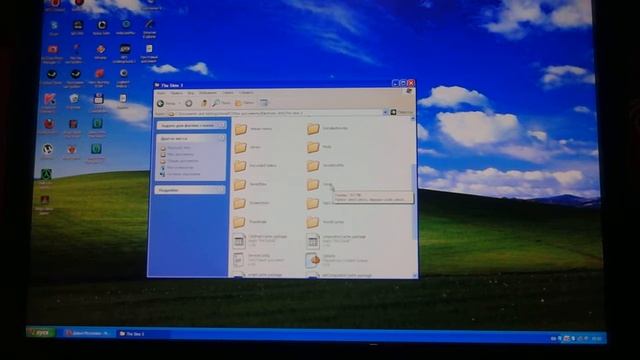Select the Recorded Videos folder
This screenshot has height=360, width=640.
pyautogui.click(x=255, y=166)
